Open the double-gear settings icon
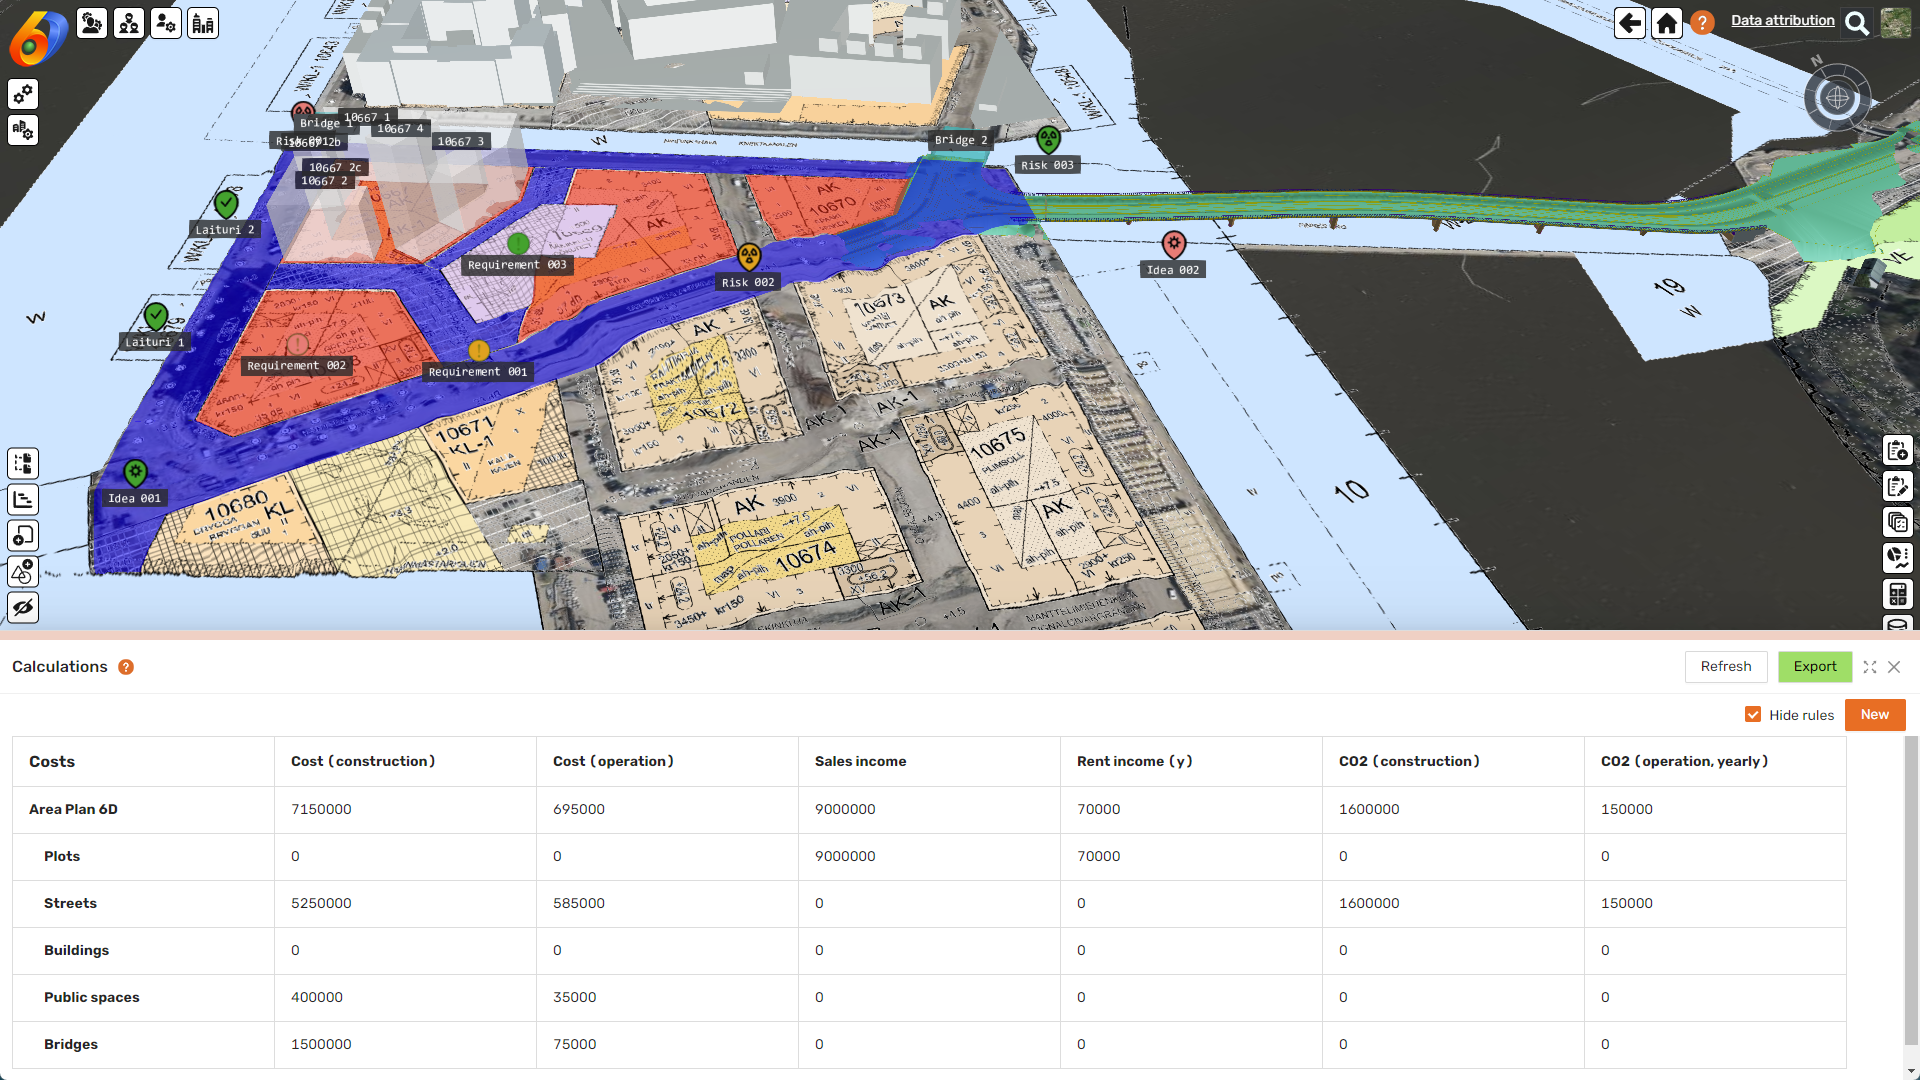The image size is (1920, 1080). (x=23, y=94)
